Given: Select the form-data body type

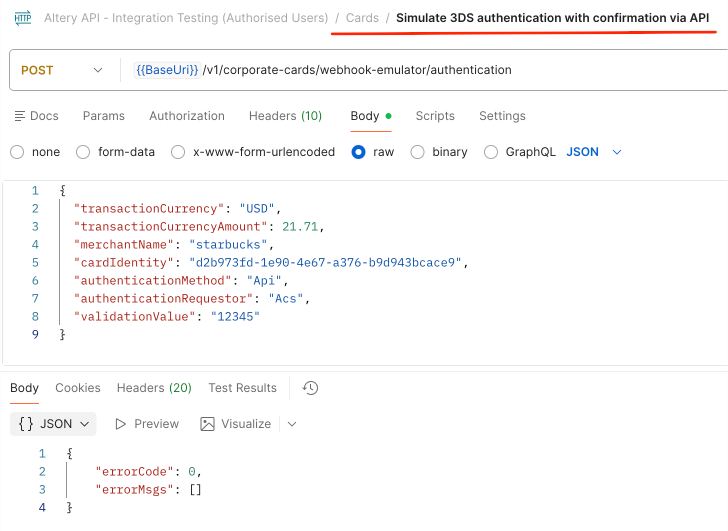Looking at the screenshot, I should pyautogui.click(x=83, y=152).
